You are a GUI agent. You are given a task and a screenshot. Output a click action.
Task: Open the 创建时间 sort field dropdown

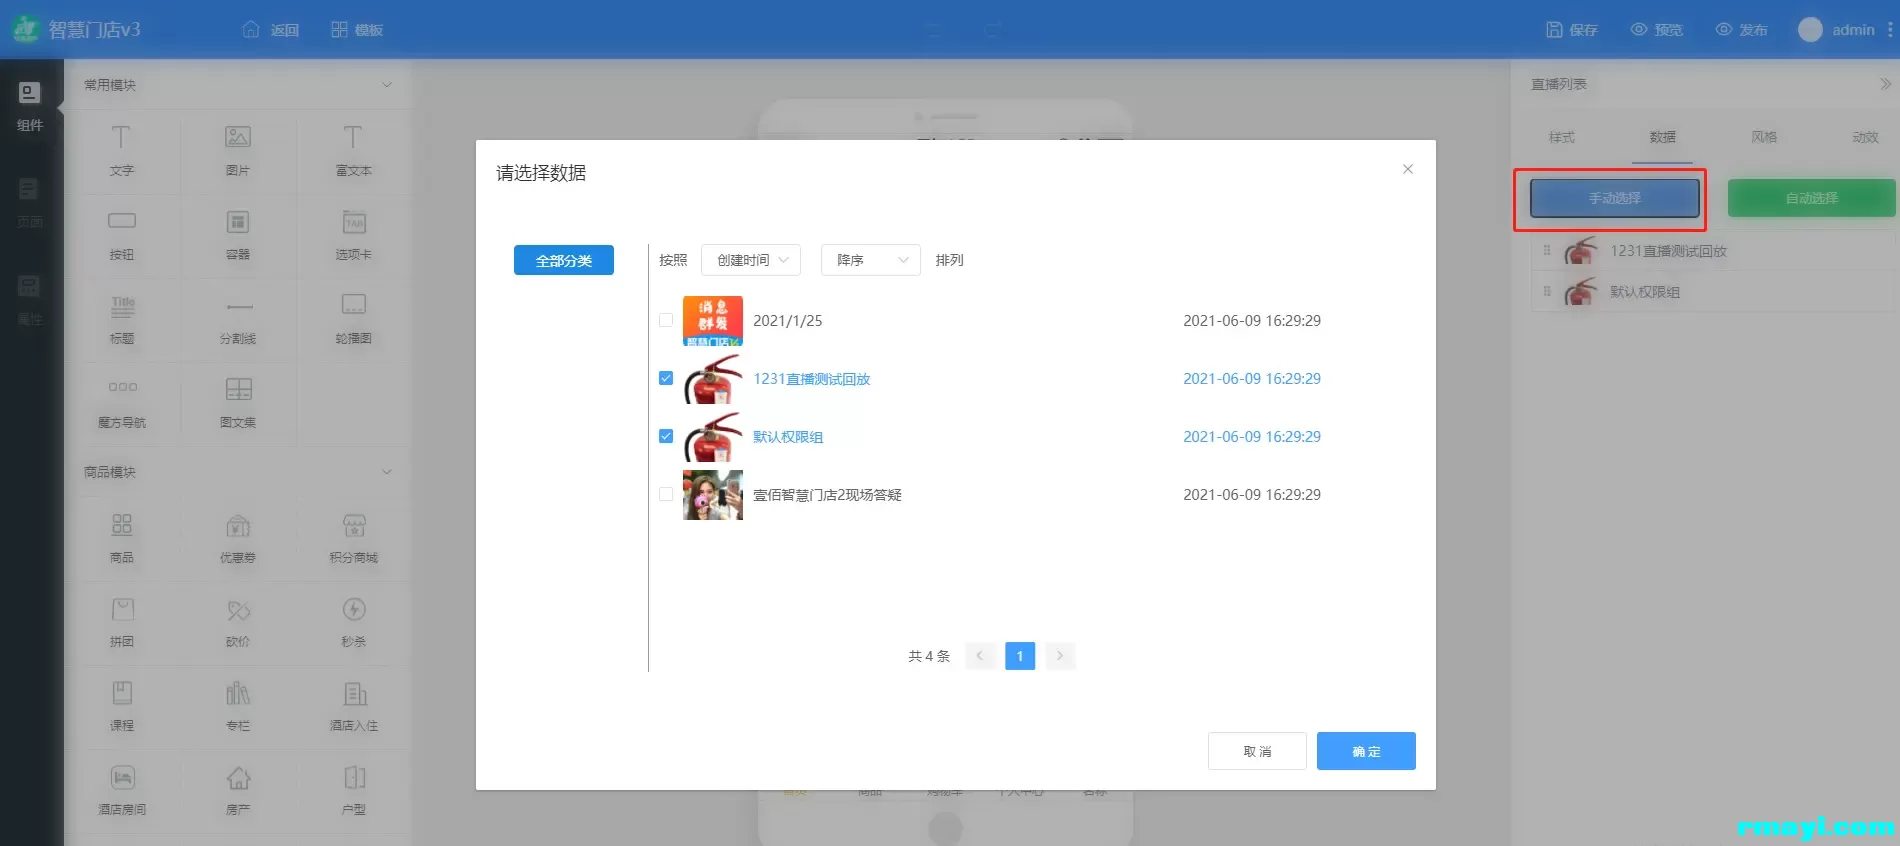tap(751, 260)
